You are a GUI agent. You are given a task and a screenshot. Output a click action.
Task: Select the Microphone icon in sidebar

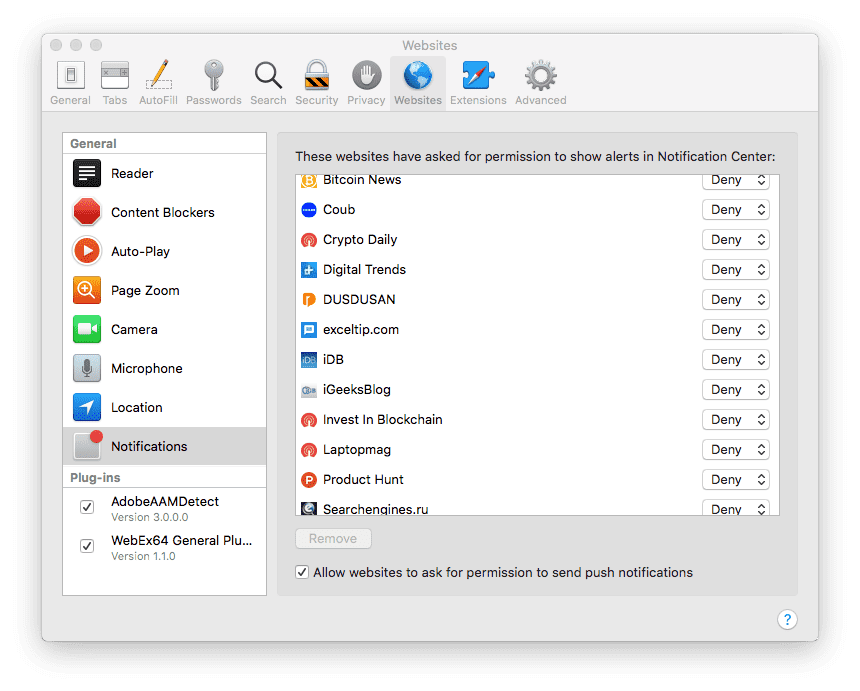click(87, 368)
